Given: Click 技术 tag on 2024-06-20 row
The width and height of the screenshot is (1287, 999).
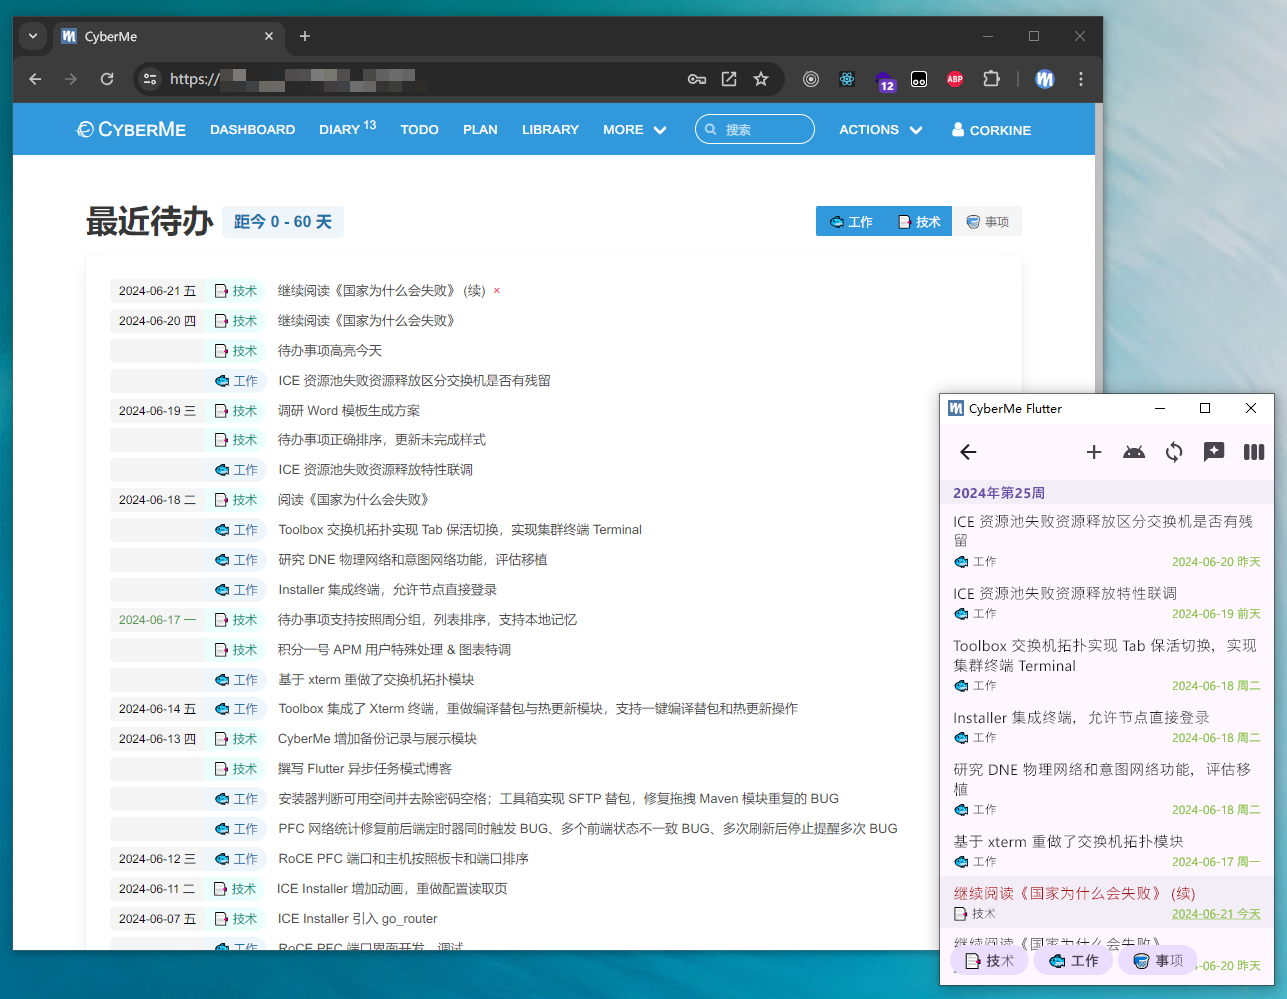Looking at the screenshot, I should tap(237, 321).
